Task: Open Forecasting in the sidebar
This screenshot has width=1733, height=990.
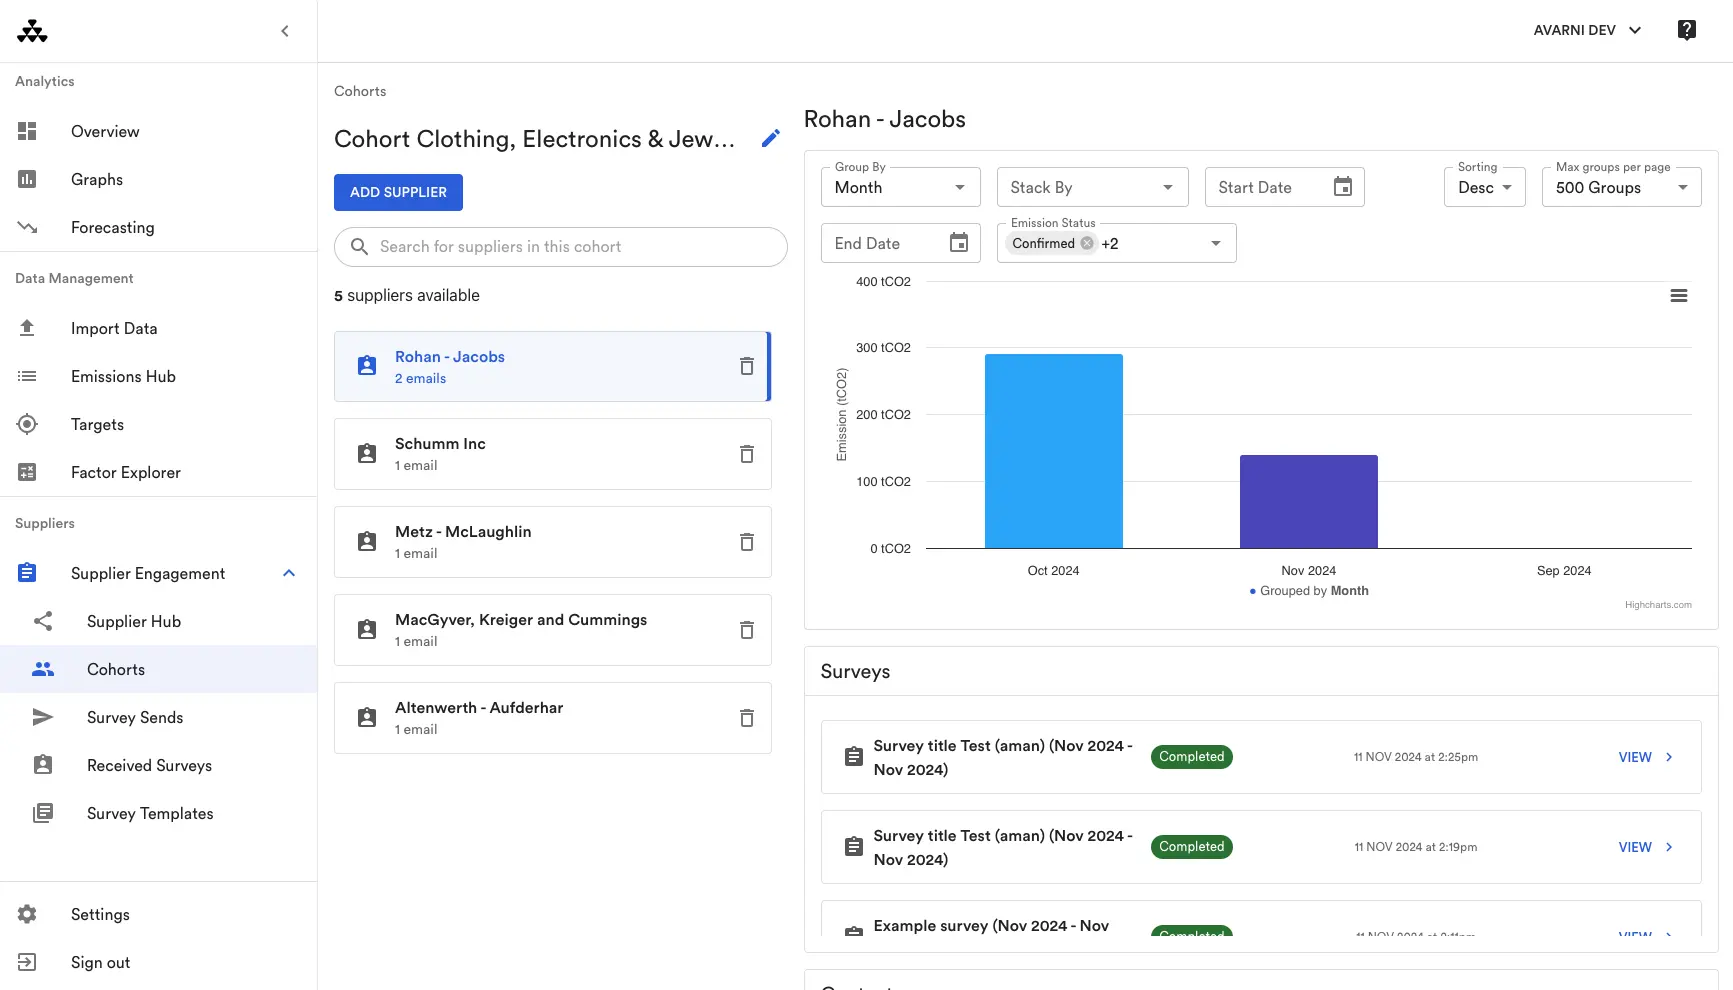Action: click(158, 227)
